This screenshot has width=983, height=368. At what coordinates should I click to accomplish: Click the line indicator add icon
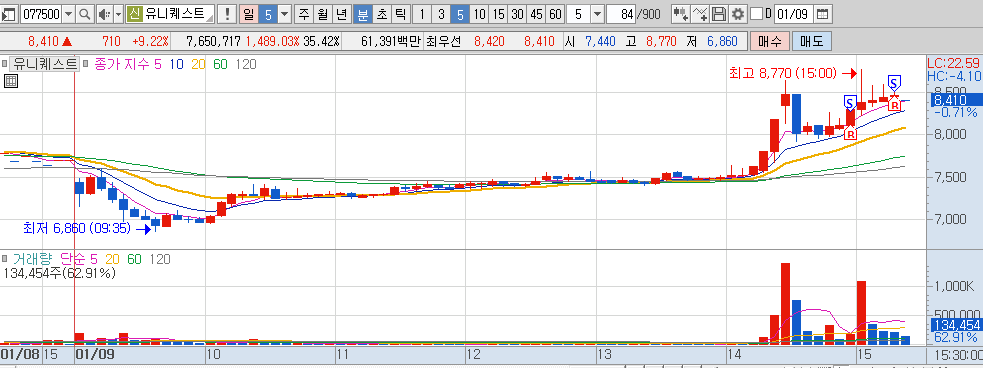pyautogui.click(x=701, y=14)
